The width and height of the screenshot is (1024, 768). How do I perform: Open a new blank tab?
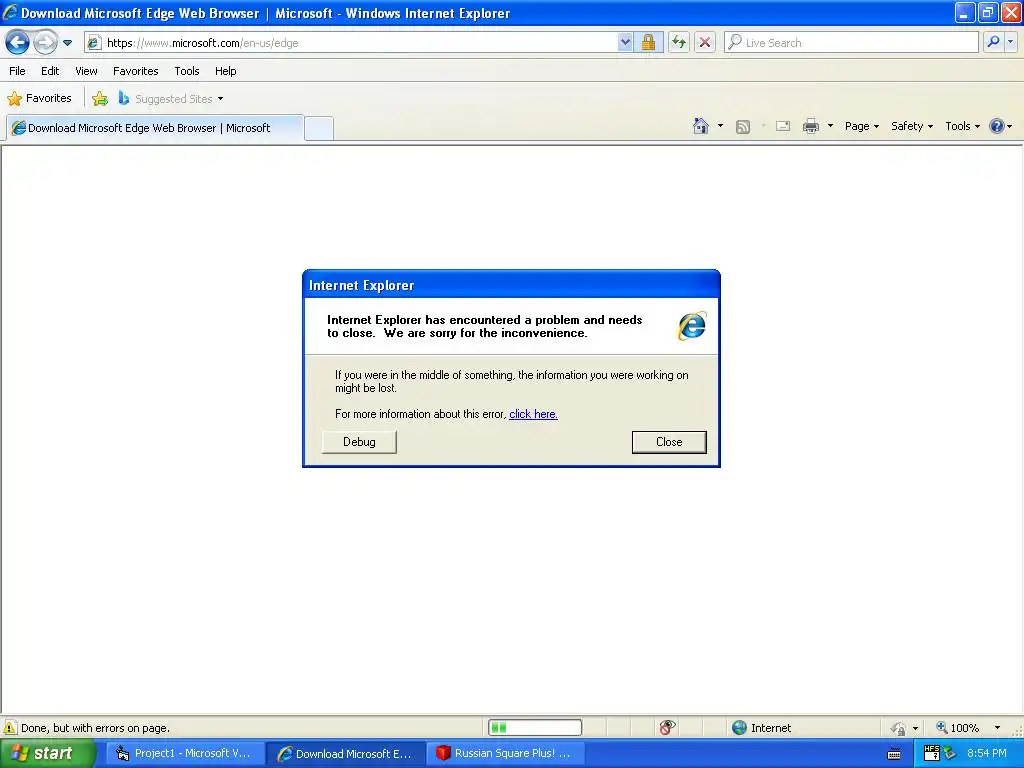[319, 128]
